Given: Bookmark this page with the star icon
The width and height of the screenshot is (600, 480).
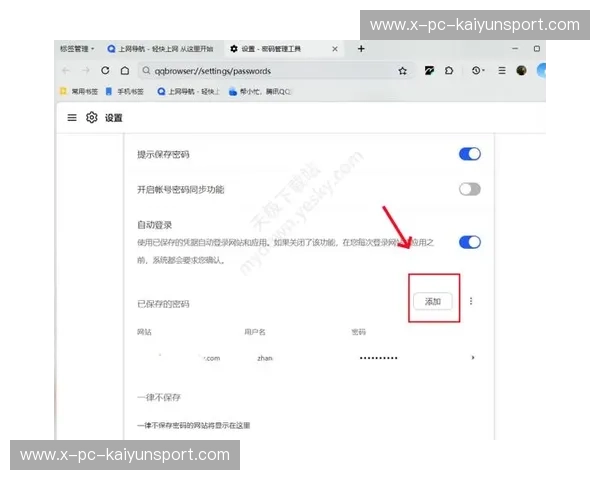Looking at the screenshot, I should [402, 71].
